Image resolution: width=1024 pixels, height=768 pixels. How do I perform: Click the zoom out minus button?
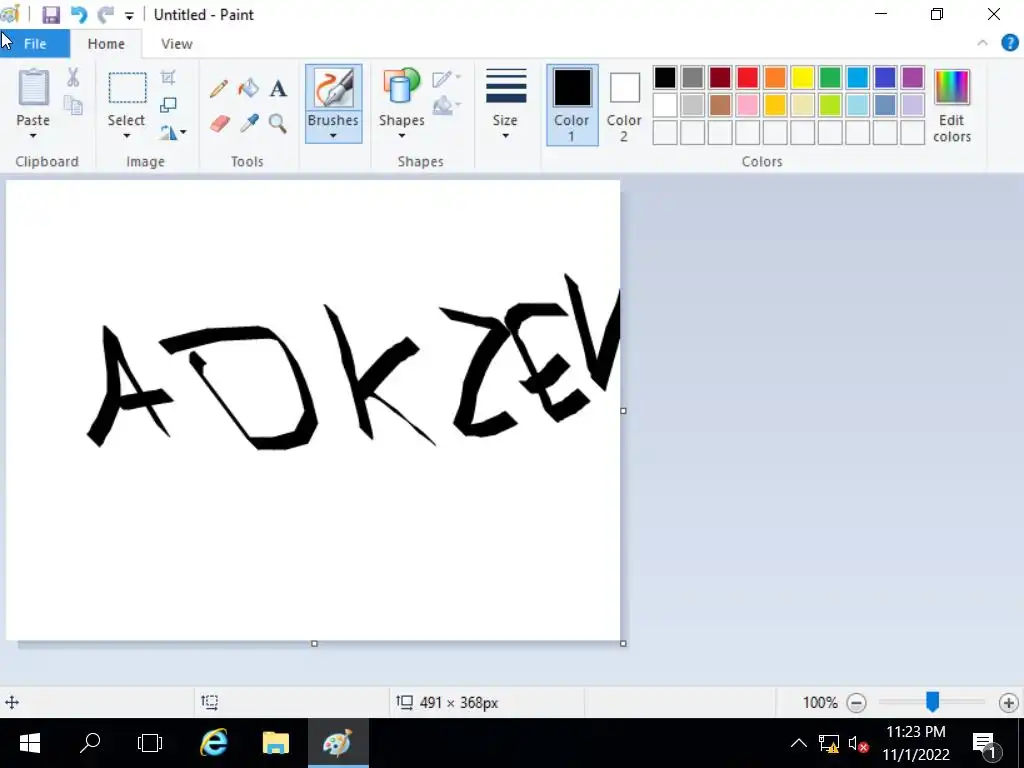pyautogui.click(x=856, y=703)
